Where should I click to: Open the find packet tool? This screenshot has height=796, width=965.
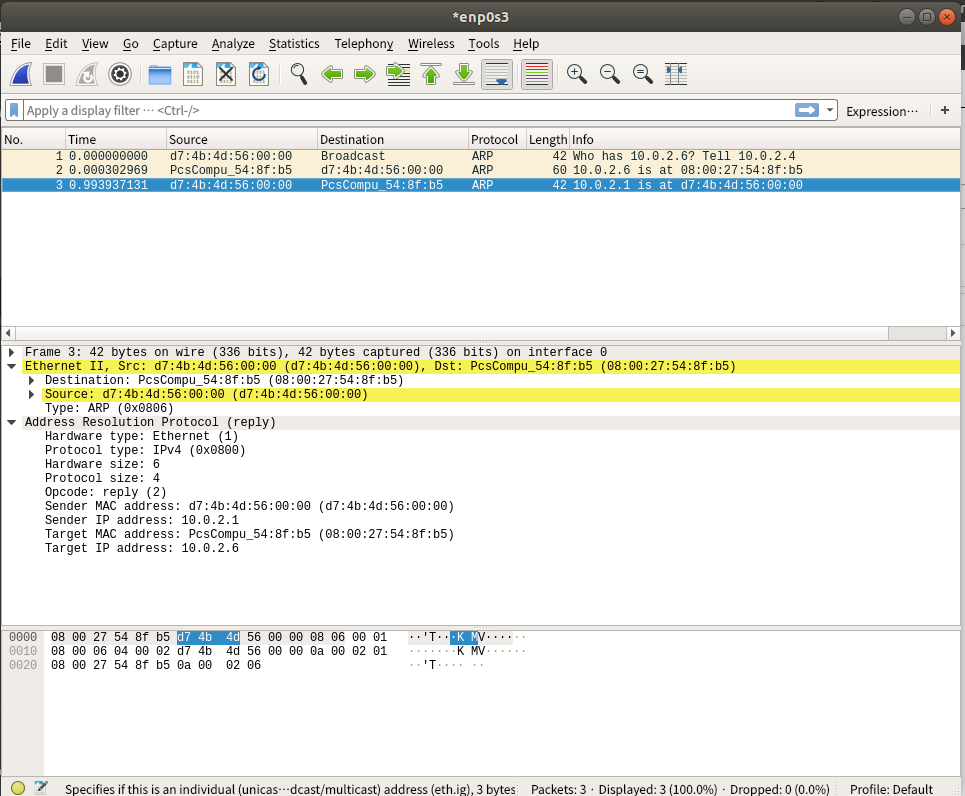(x=297, y=74)
